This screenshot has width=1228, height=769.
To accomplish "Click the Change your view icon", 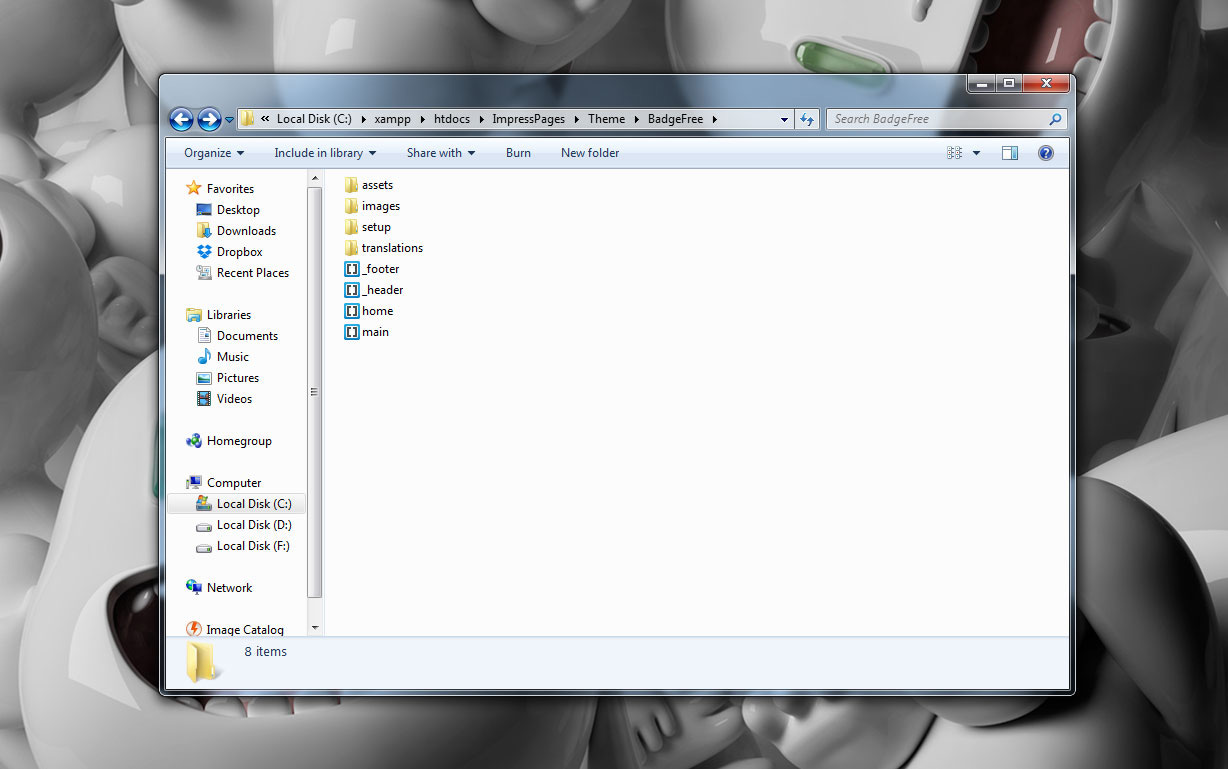I will pyautogui.click(x=954, y=153).
